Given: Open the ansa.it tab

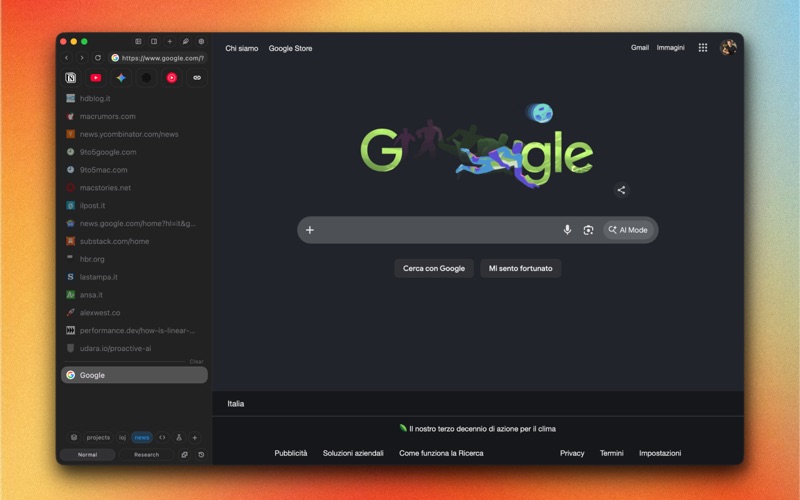Looking at the screenshot, I should pyautogui.click(x=134, y=295).
